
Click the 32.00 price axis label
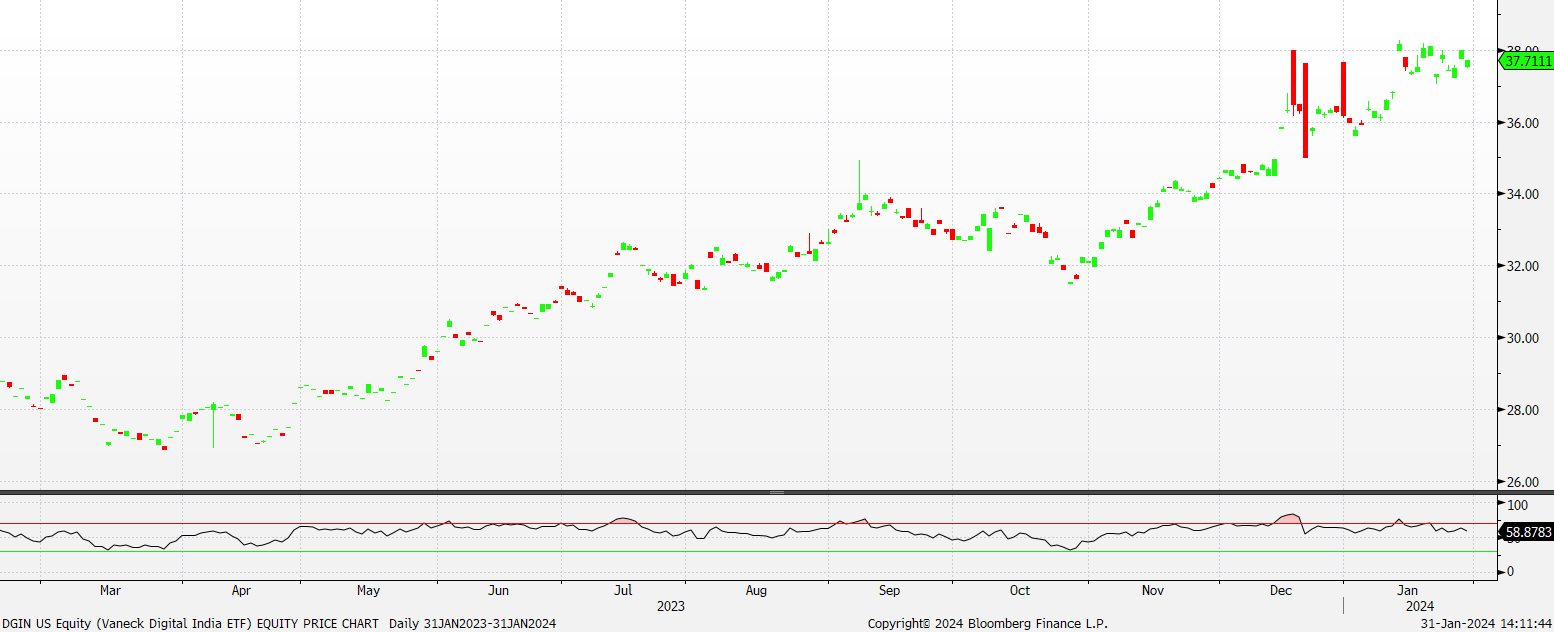(x=1522, y=266)
